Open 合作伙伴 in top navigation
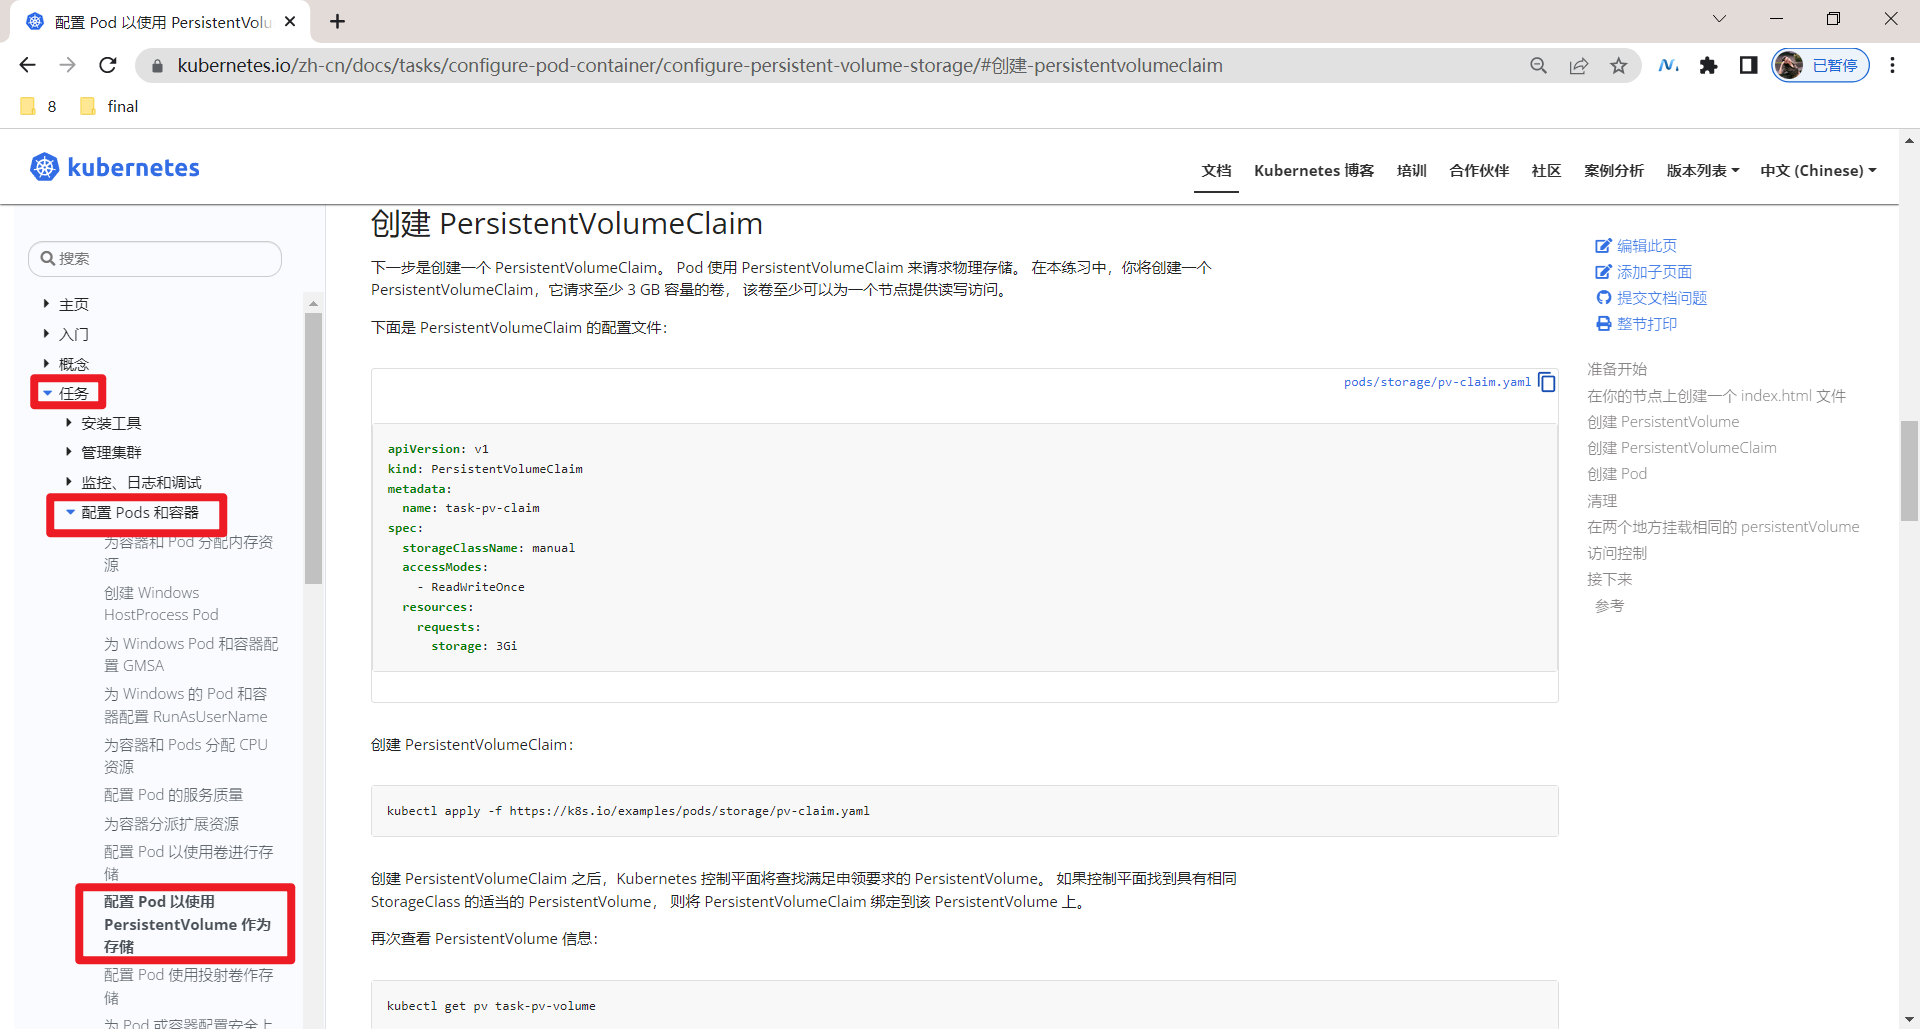 click(1479, 171)
